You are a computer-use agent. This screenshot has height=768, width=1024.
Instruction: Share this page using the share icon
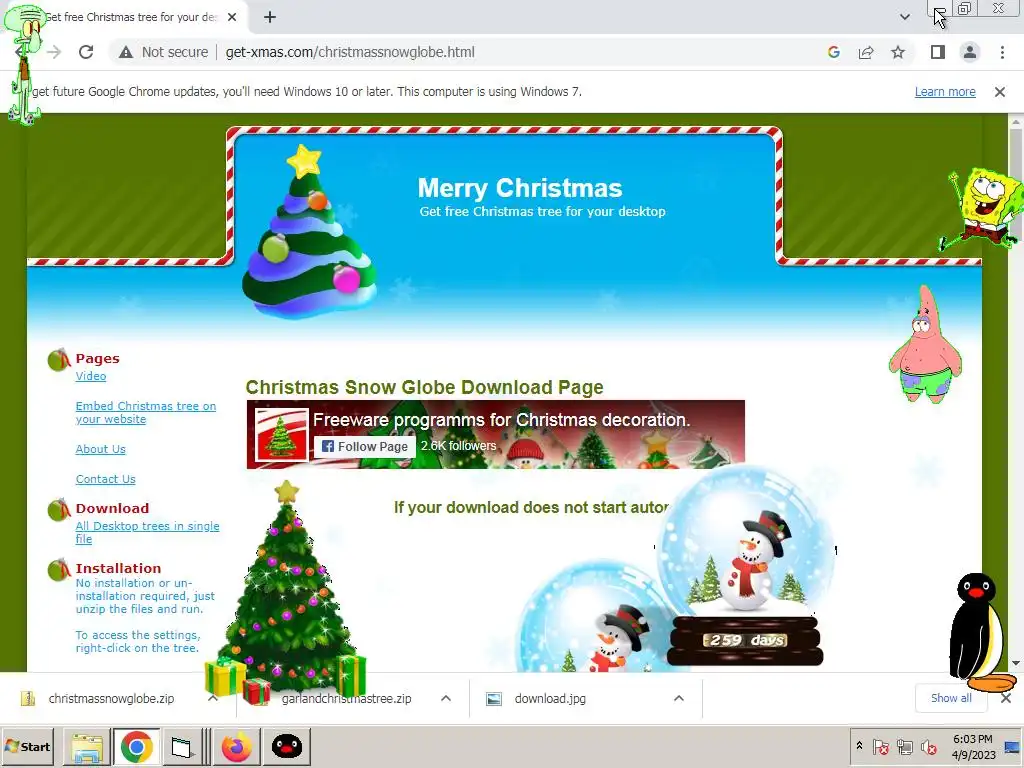coord(866,52)
